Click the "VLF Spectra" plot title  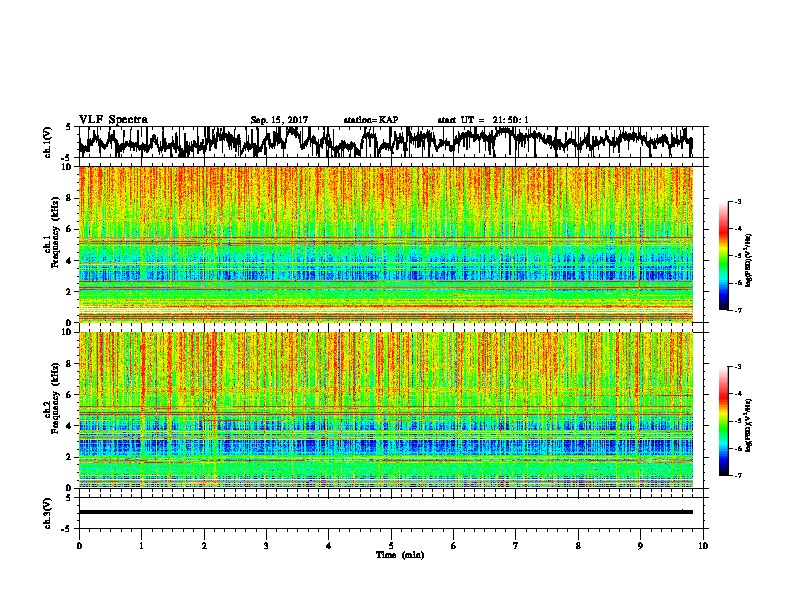click(113, 119)
